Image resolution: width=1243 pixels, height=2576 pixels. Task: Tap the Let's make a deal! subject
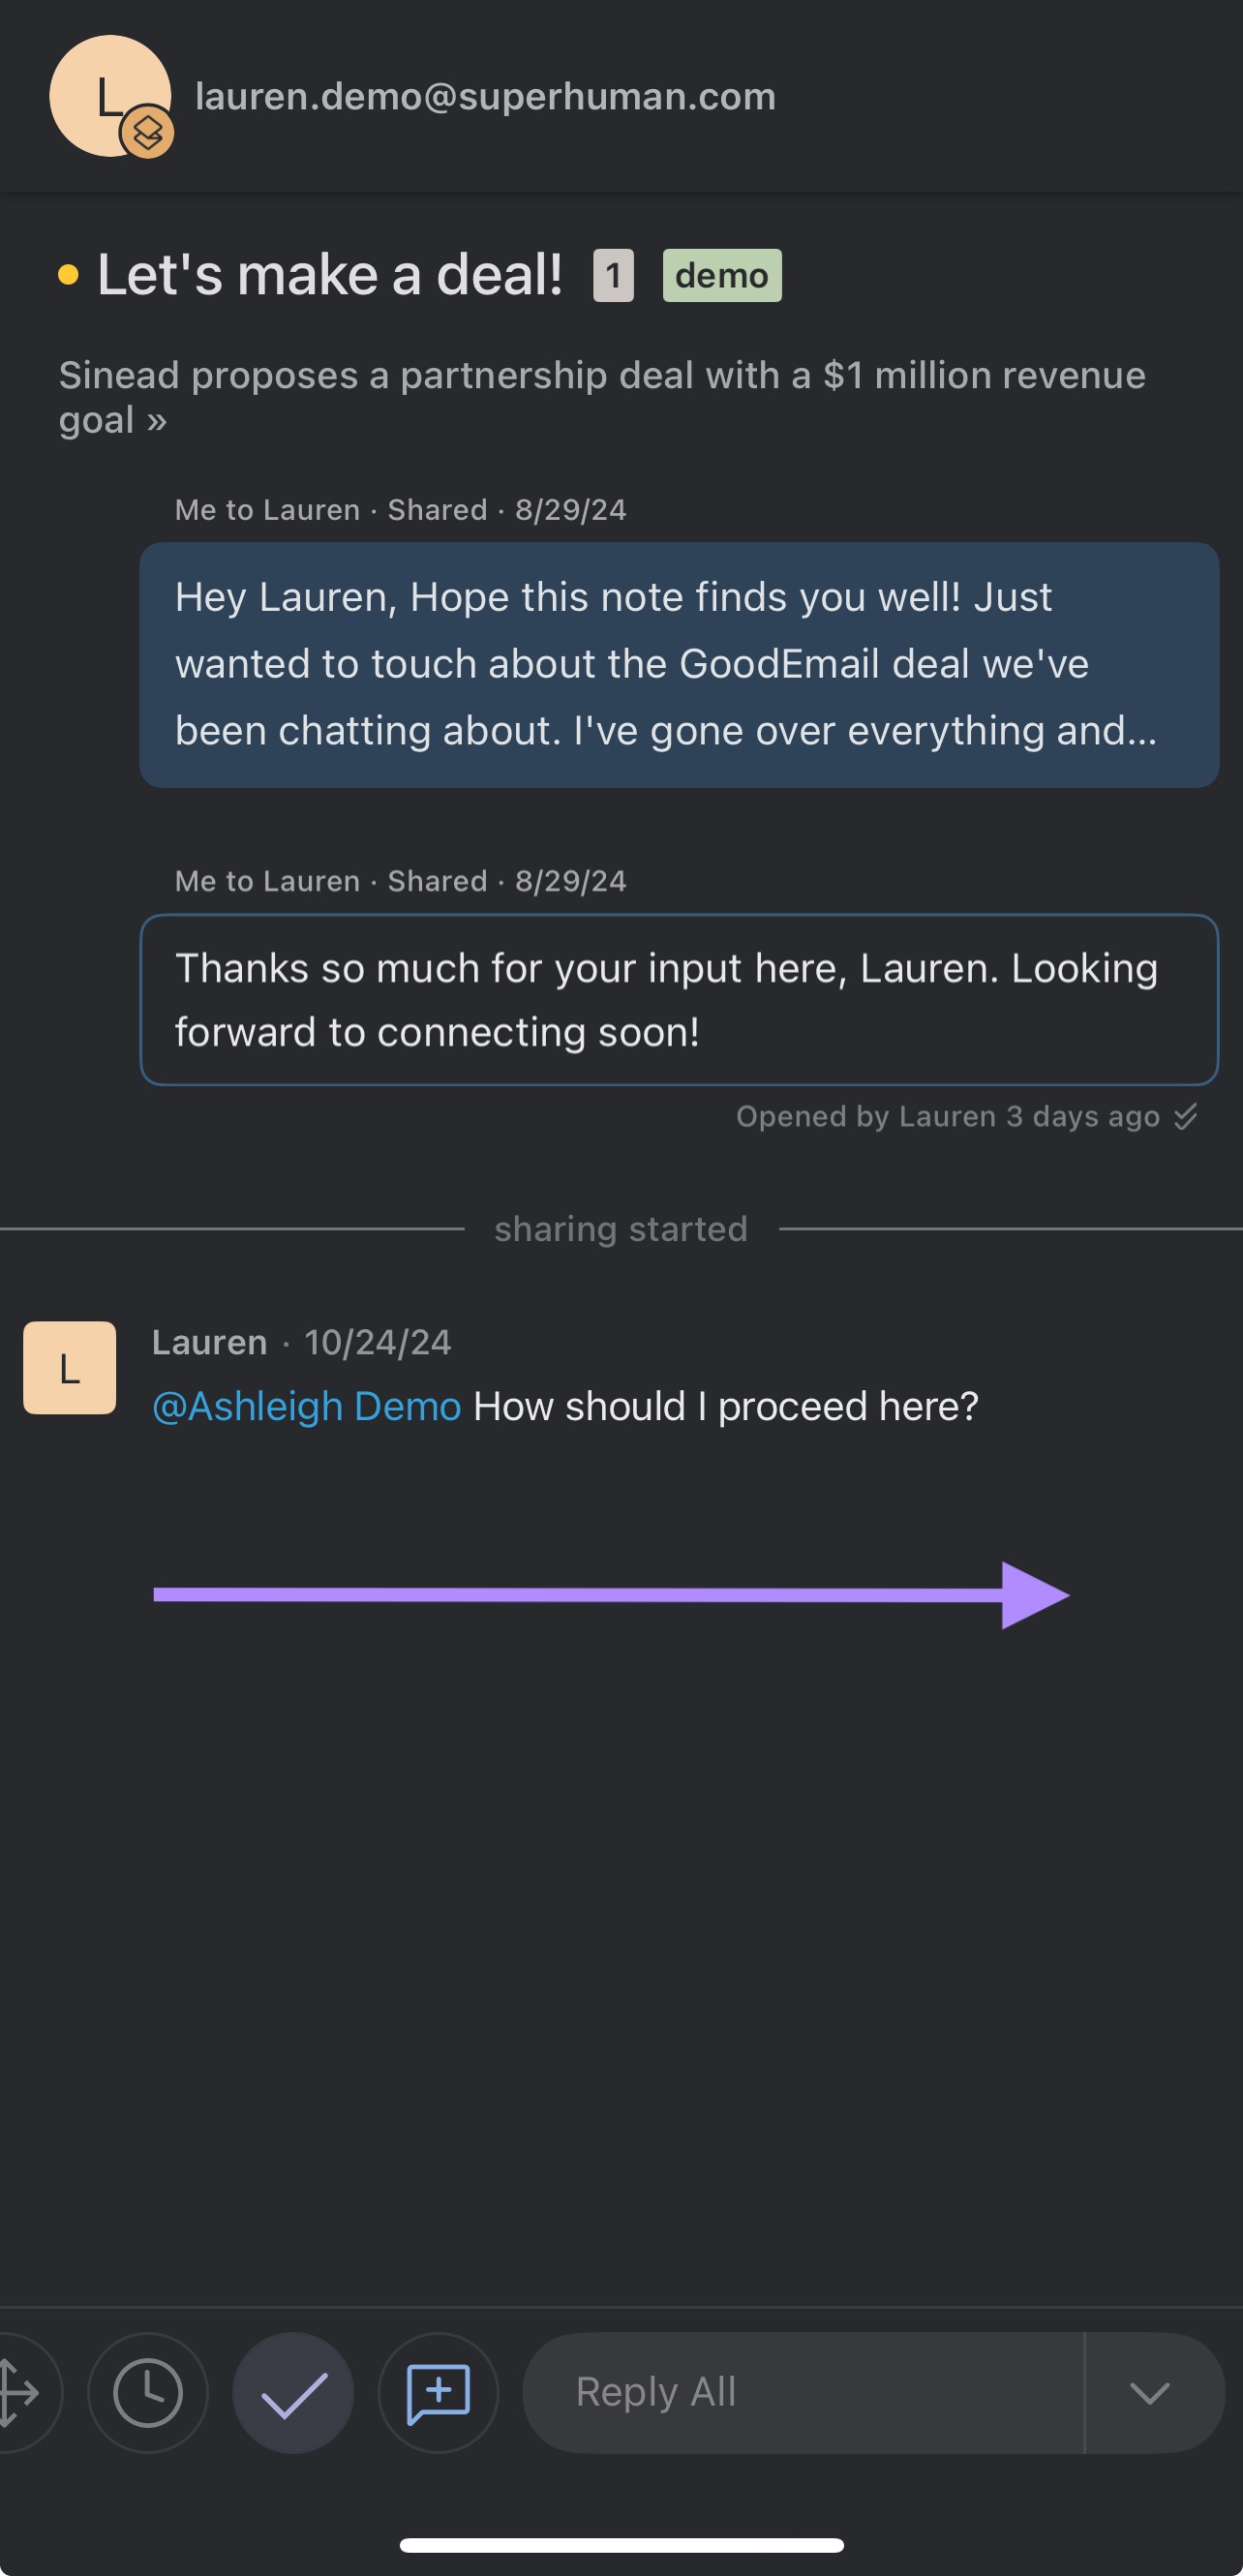click(330, 275)
